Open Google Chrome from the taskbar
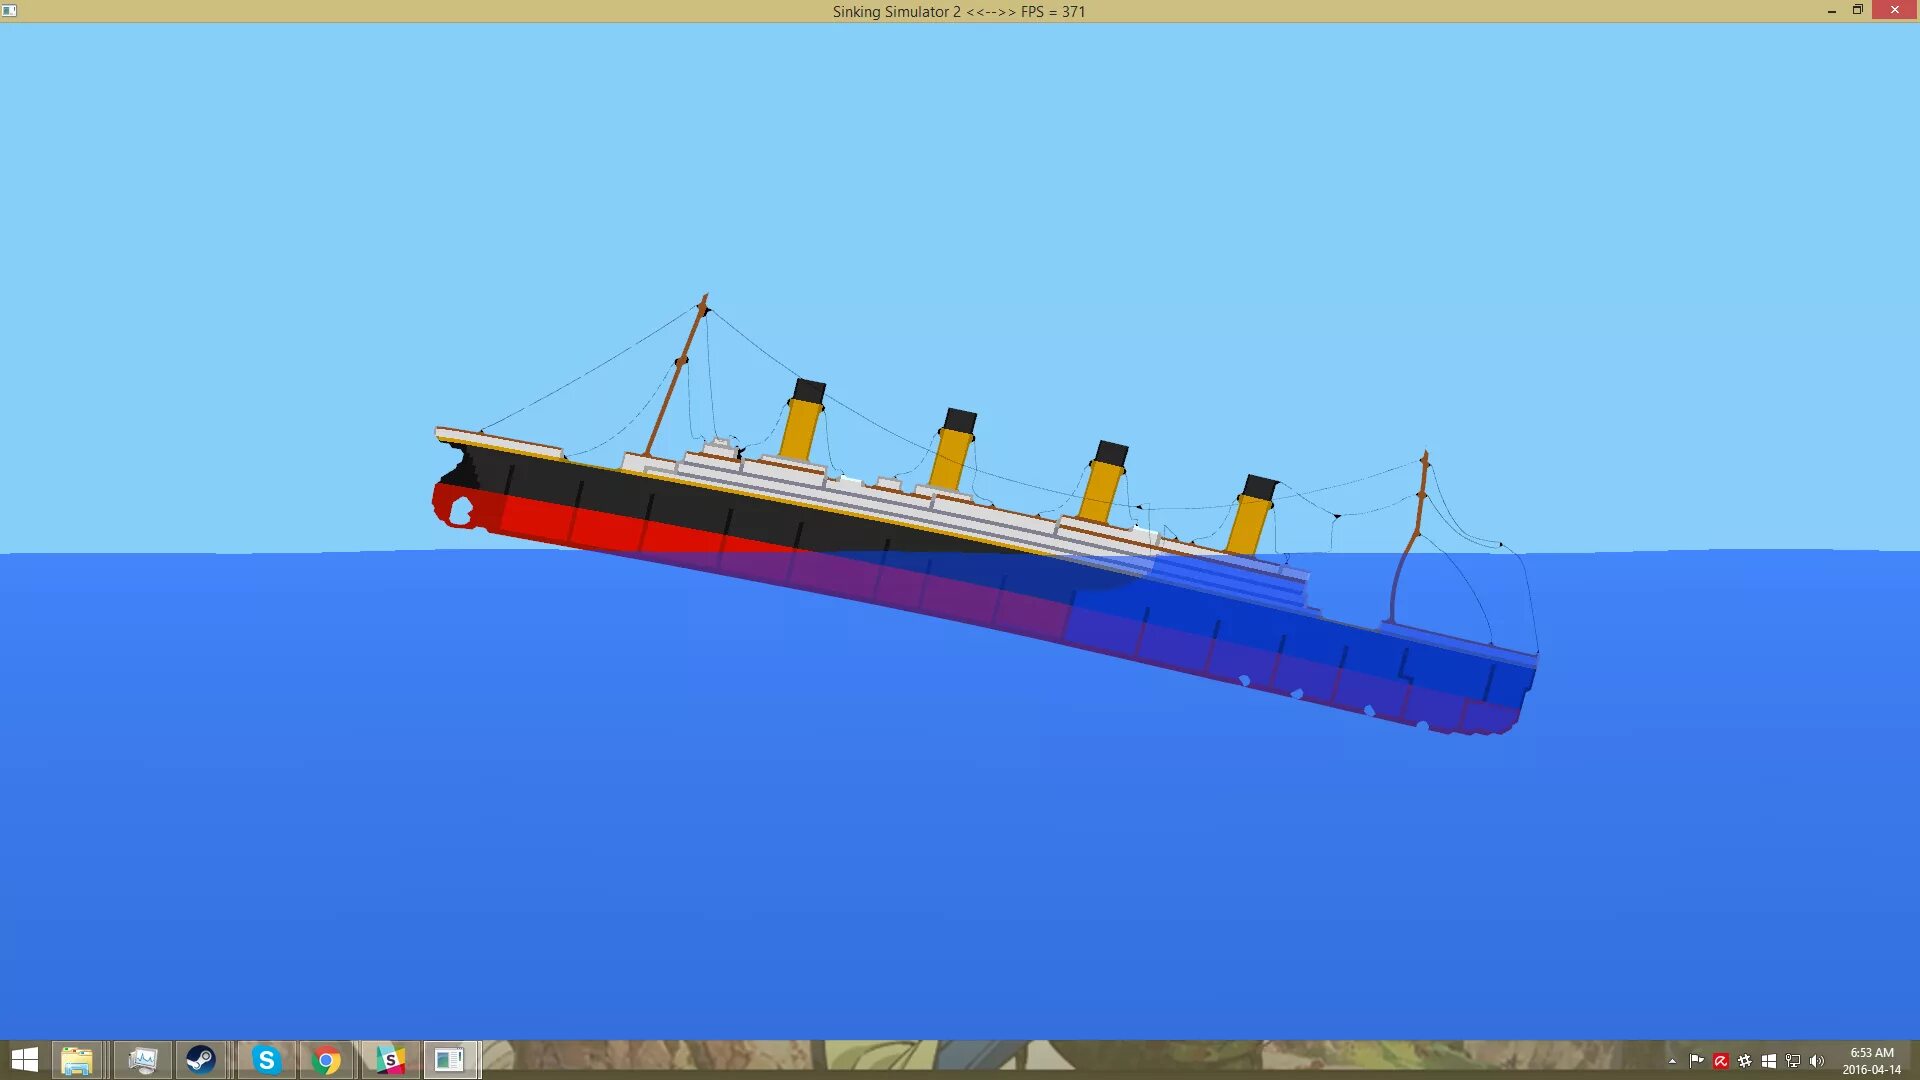1920x1080 pixels. [326, 1060]
